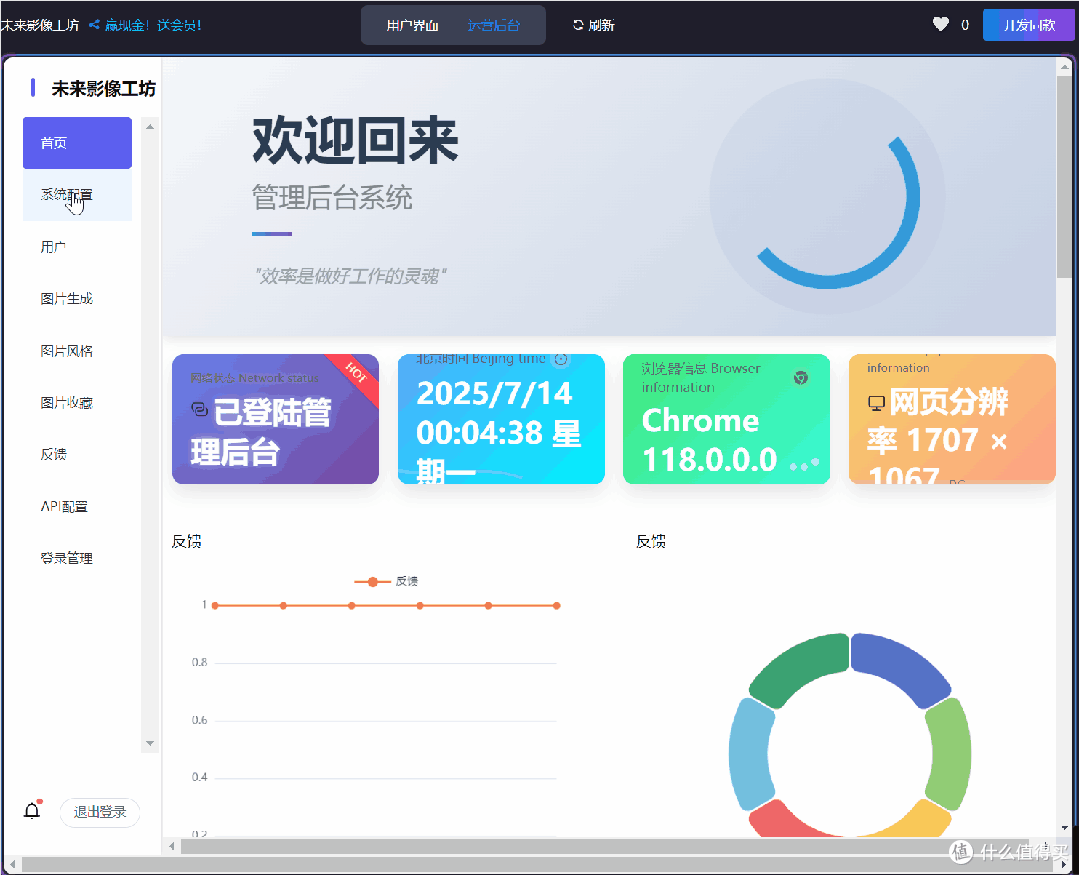Click the 管理后台系统 subtitle
The width and height of the screenshot is (1079, 875).
332,197
